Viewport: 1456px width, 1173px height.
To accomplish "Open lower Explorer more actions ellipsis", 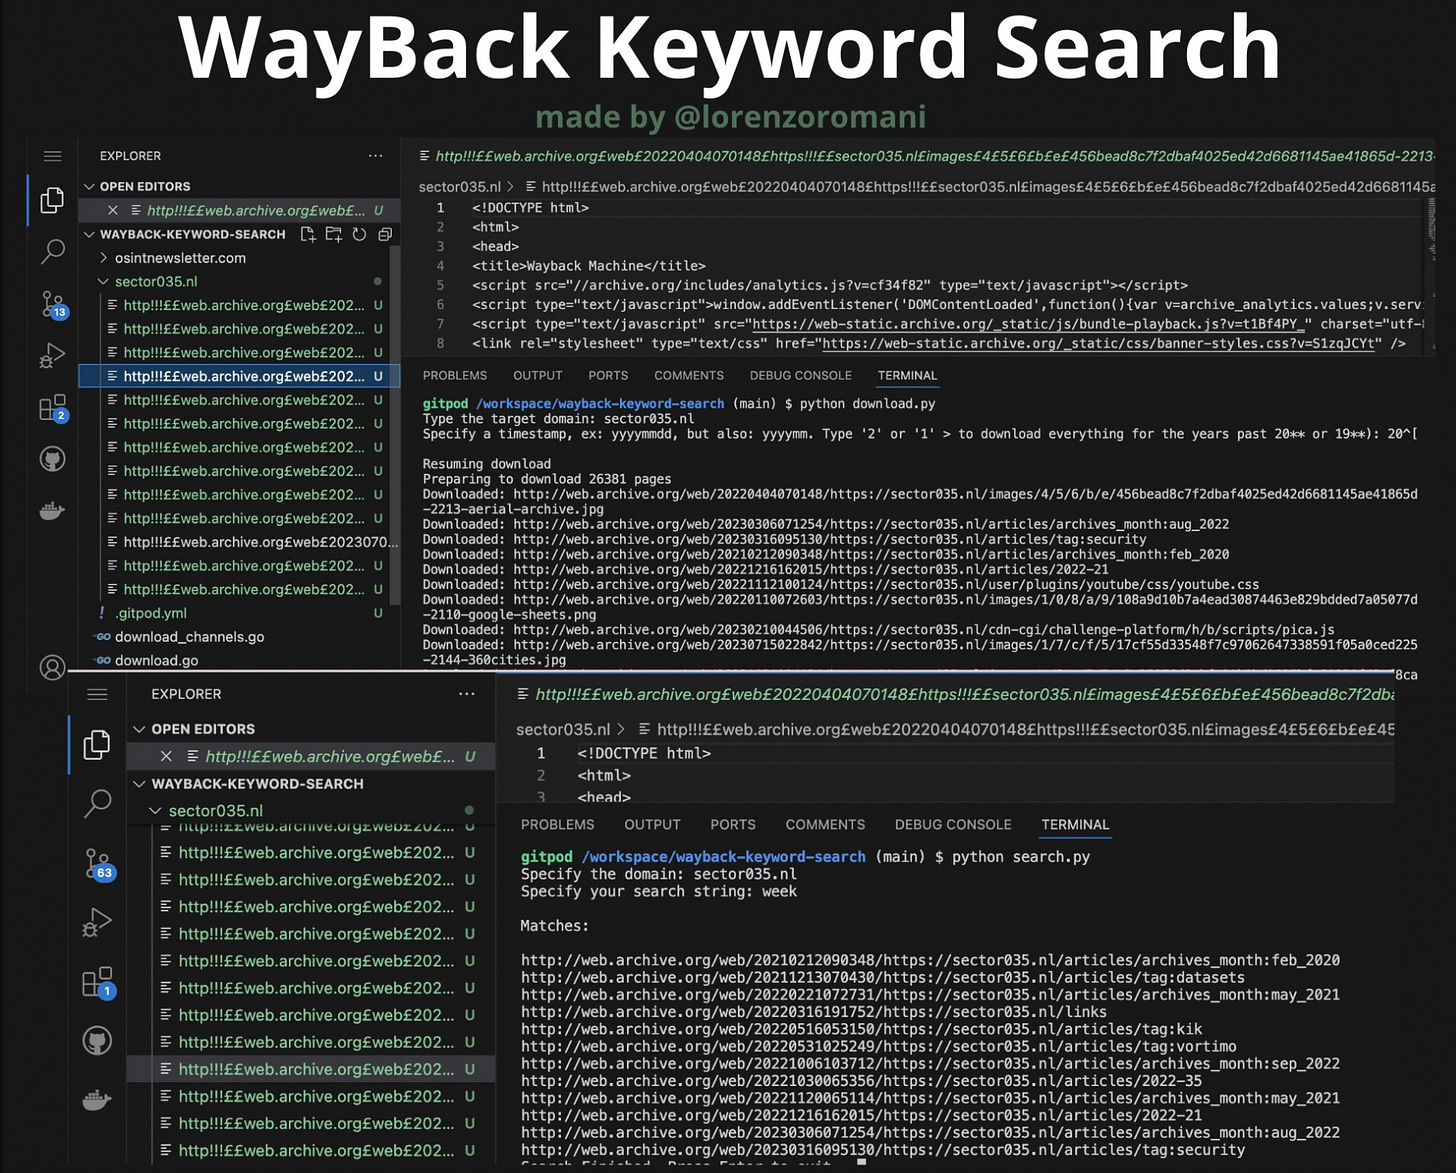I will coord(467,694).
